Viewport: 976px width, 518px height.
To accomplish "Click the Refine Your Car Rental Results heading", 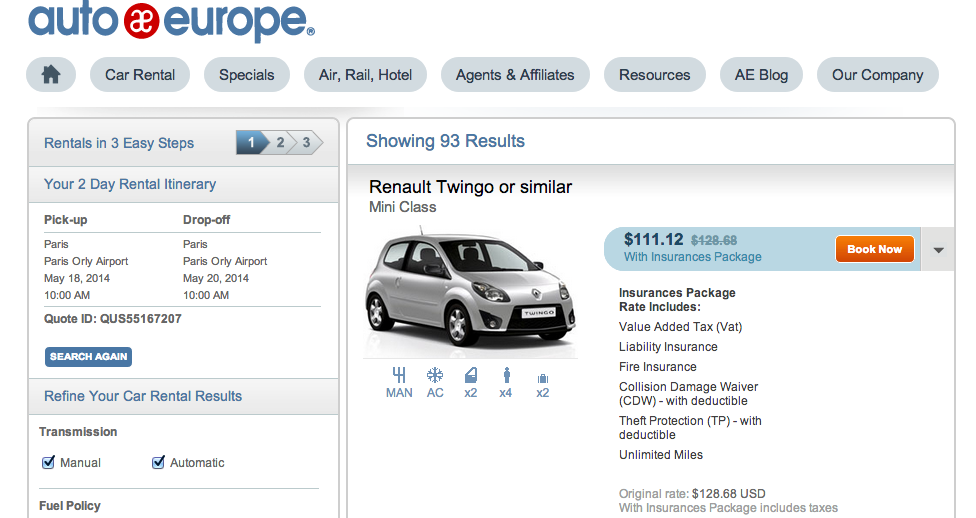I will tap(143, 396).
